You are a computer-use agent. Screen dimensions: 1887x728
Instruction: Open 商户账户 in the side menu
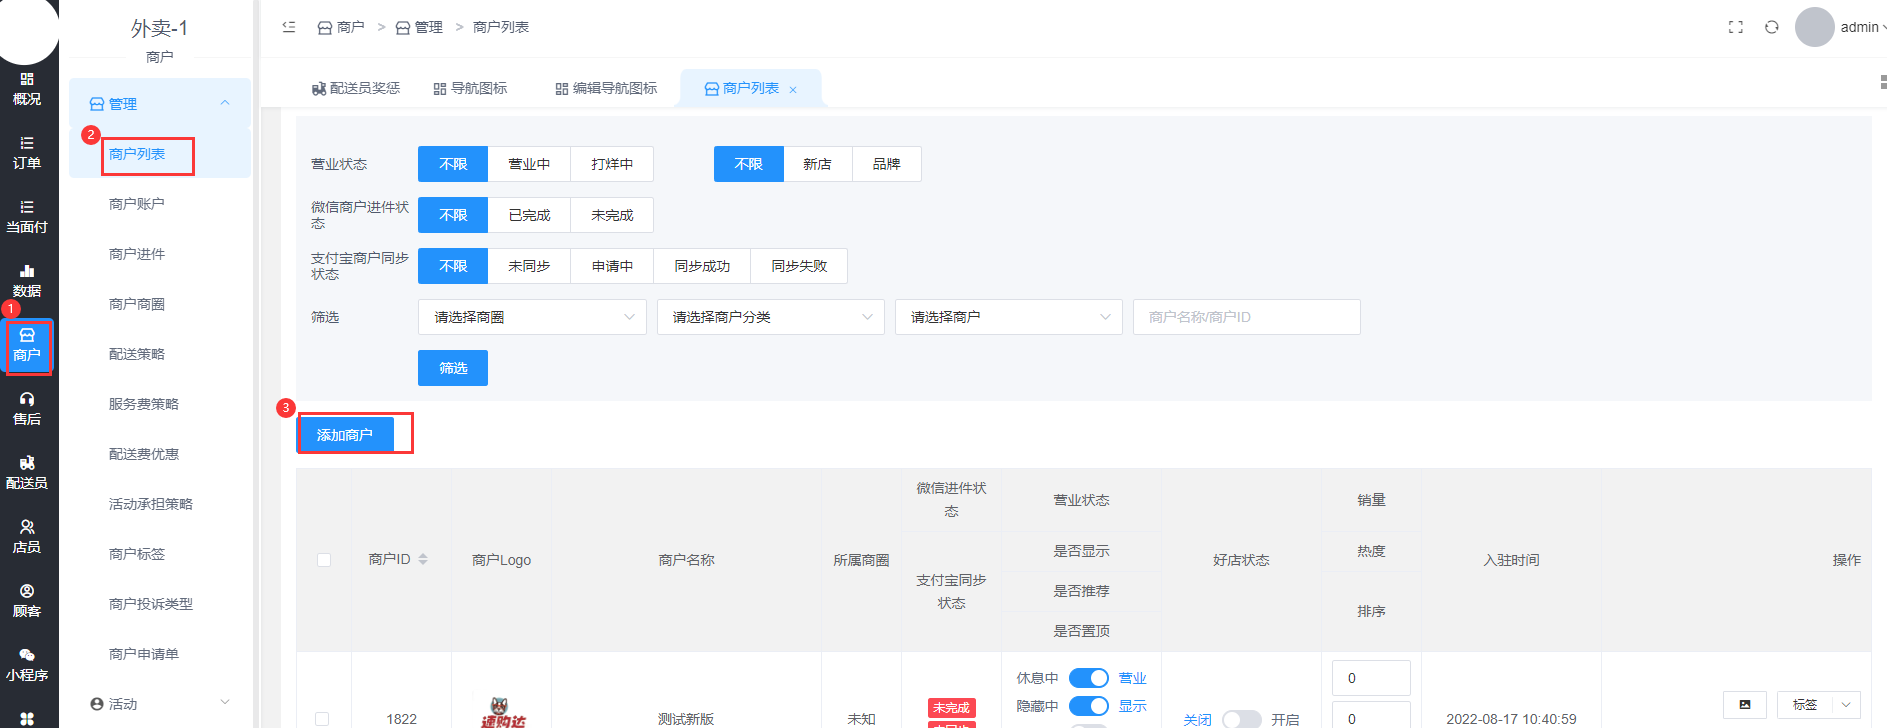[137, 204]
